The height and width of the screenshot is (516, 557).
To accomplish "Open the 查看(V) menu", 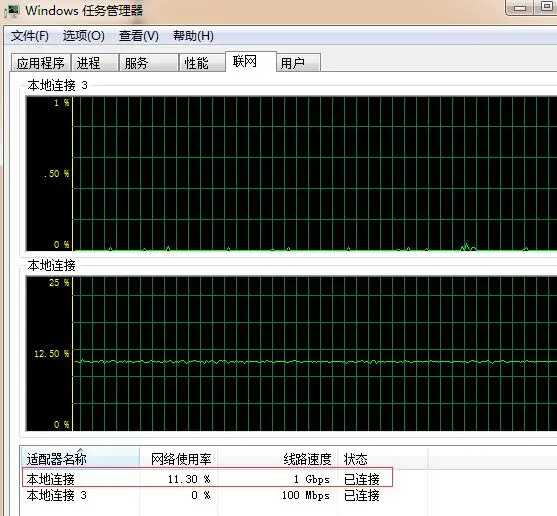I will 139,36.
